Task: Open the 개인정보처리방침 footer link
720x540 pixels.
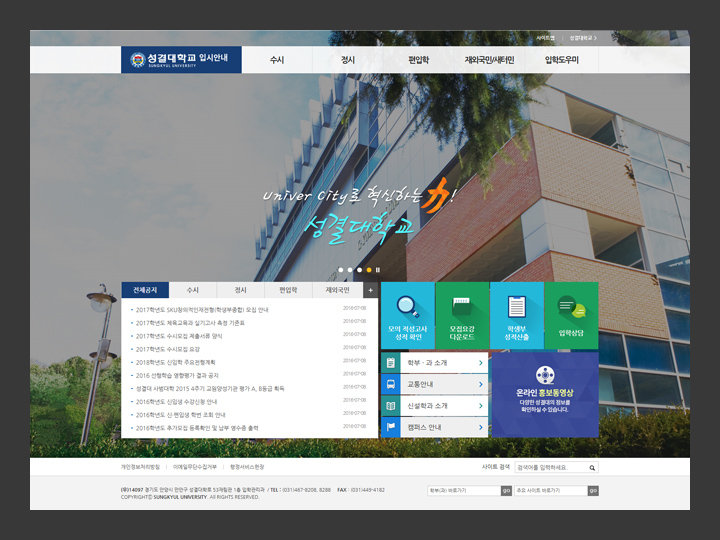Action: [140, 467]
